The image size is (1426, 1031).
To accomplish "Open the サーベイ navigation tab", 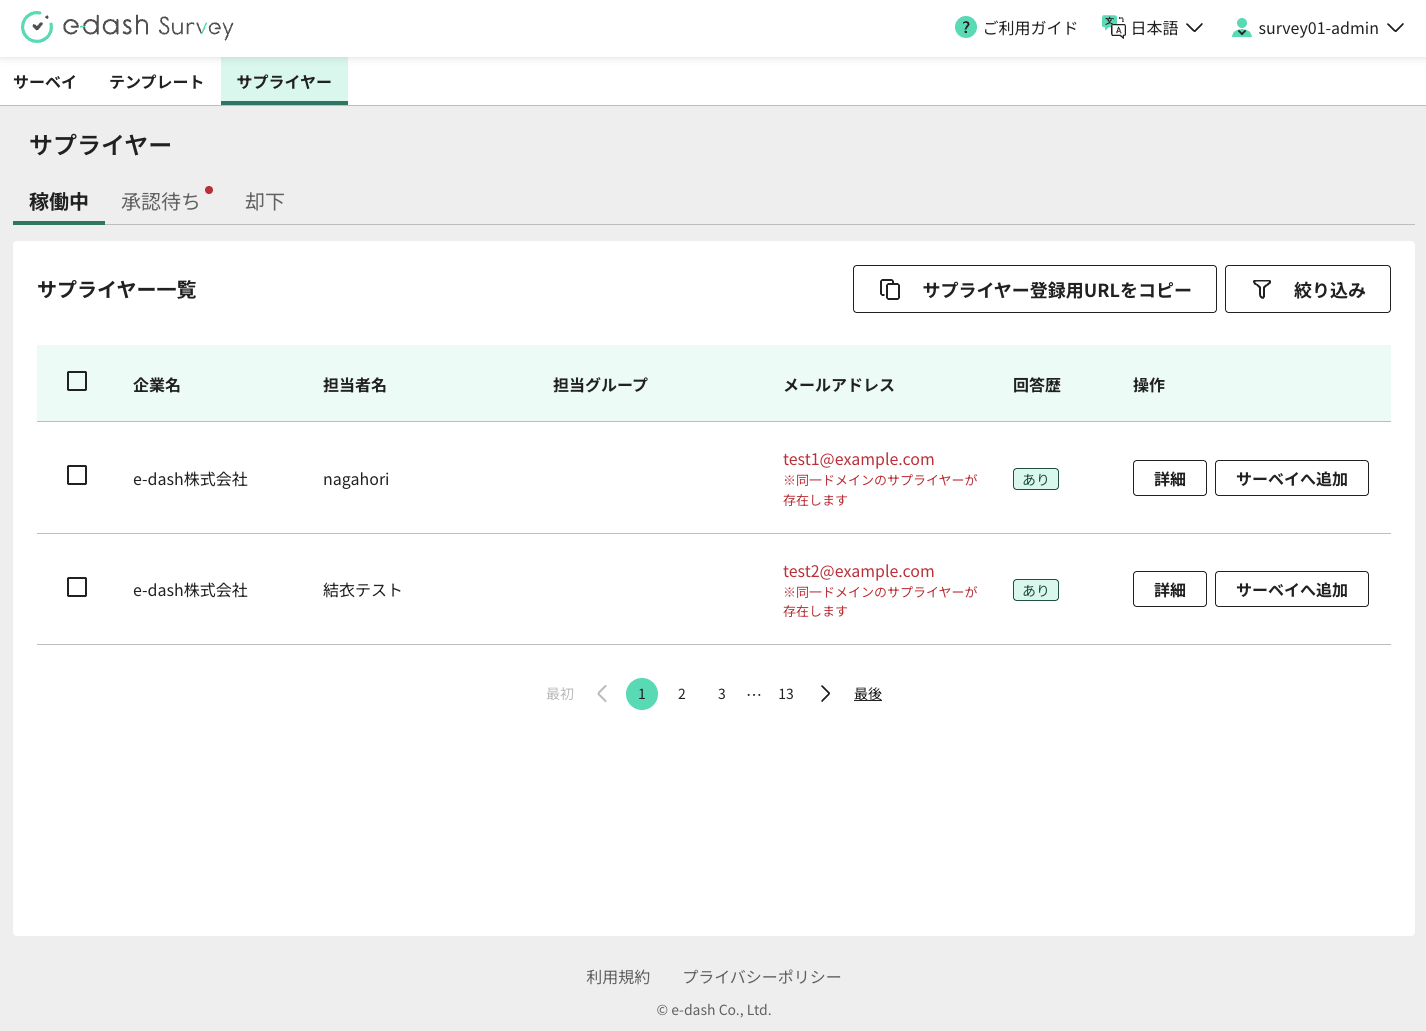I will click(45, 81).
